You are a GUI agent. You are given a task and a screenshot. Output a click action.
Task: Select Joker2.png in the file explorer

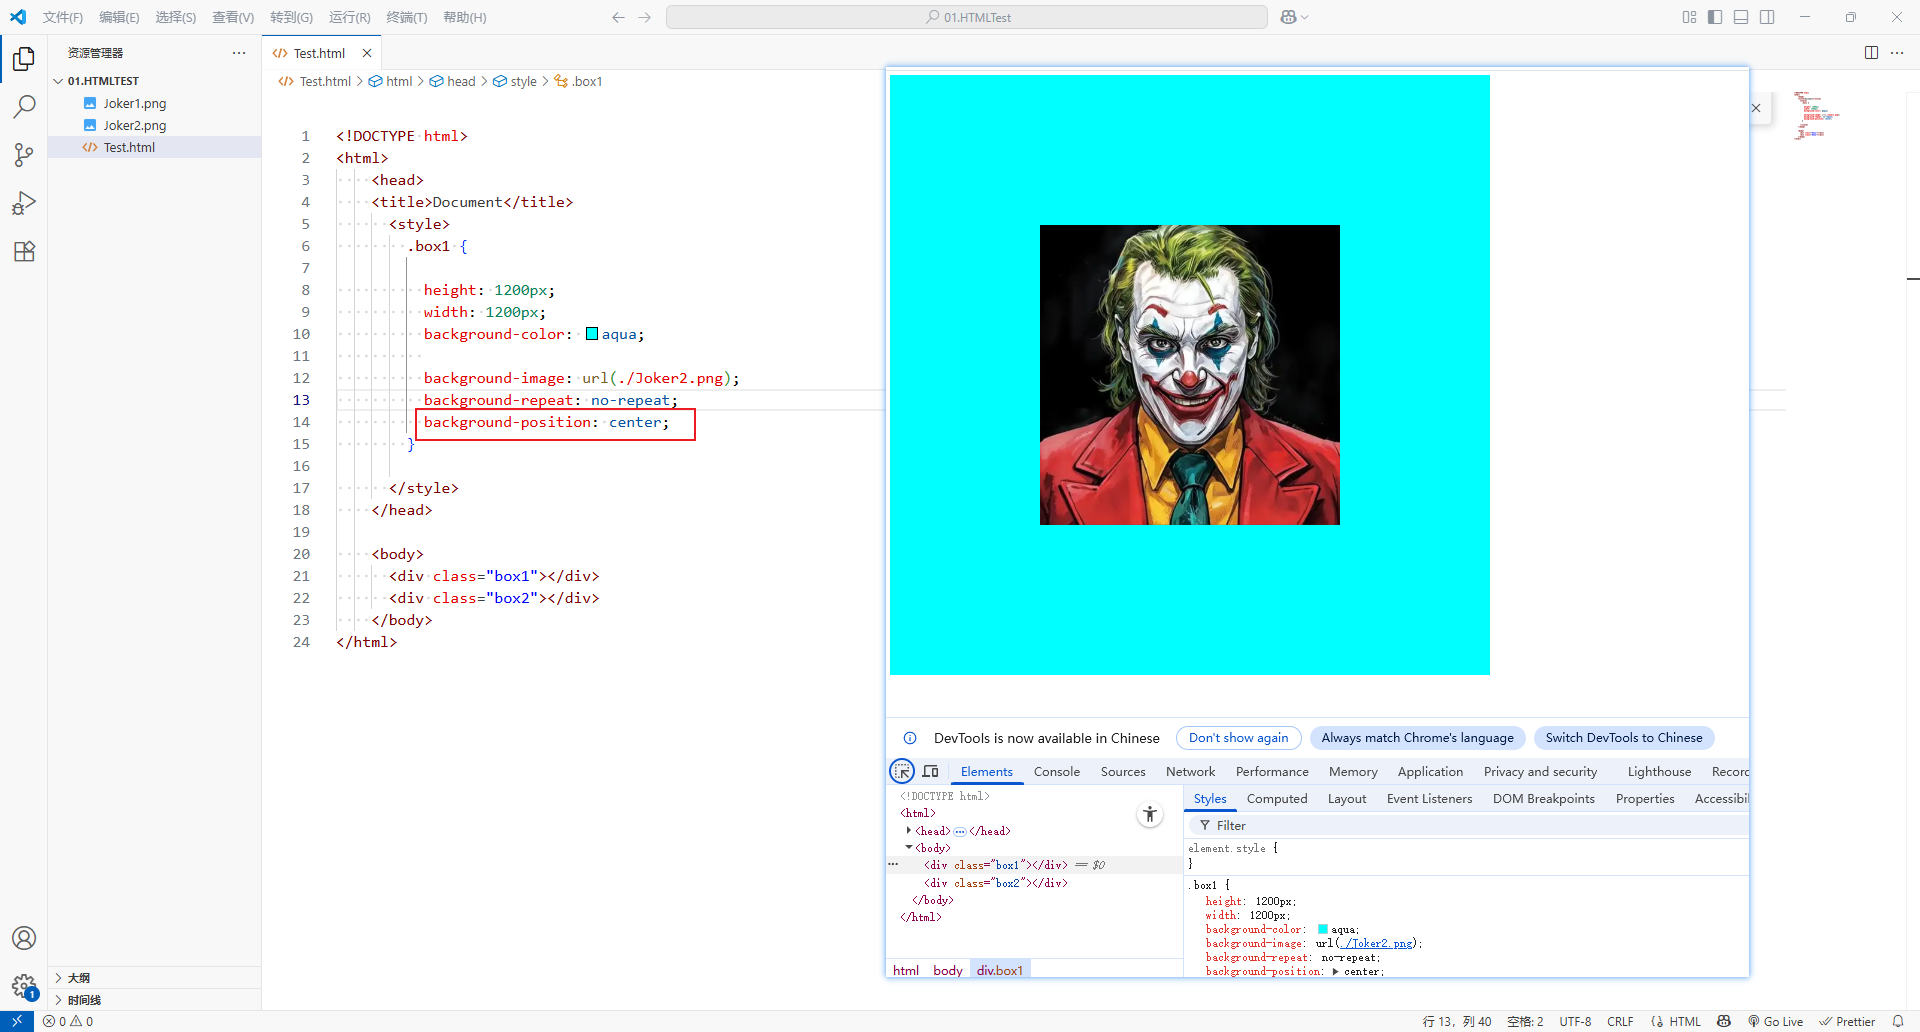click(135, 125)
